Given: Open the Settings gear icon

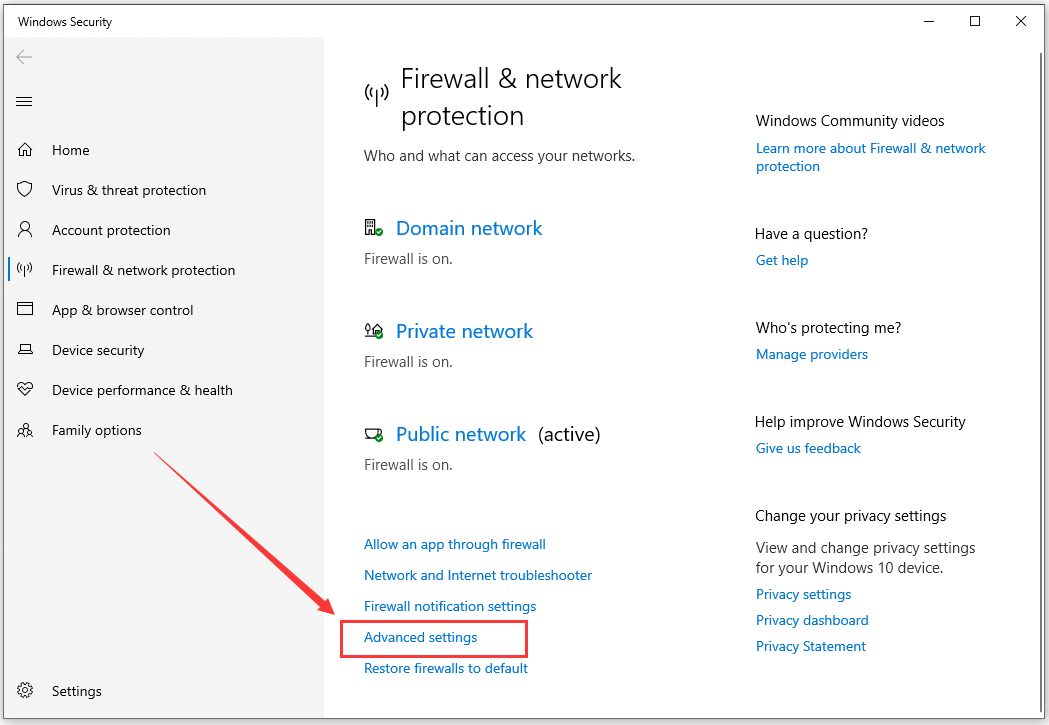Looking at the screenshot, I should tap(25, 690).
